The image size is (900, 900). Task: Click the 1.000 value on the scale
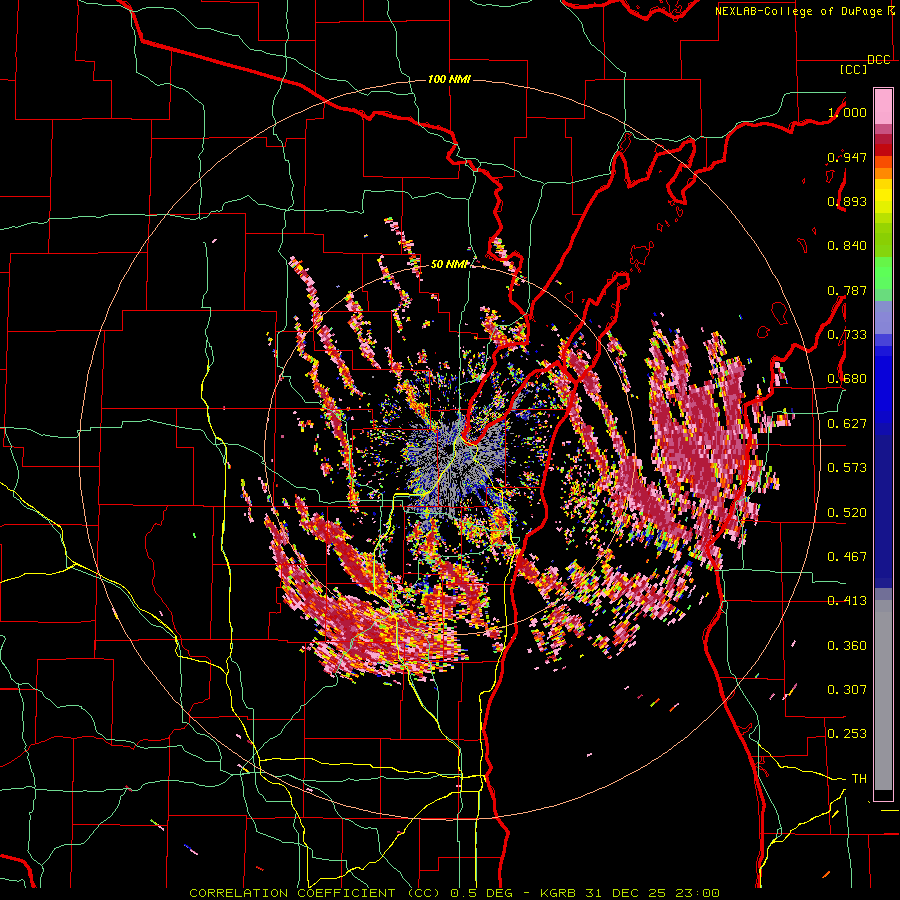pyautogui.click(x=847, y=112)
